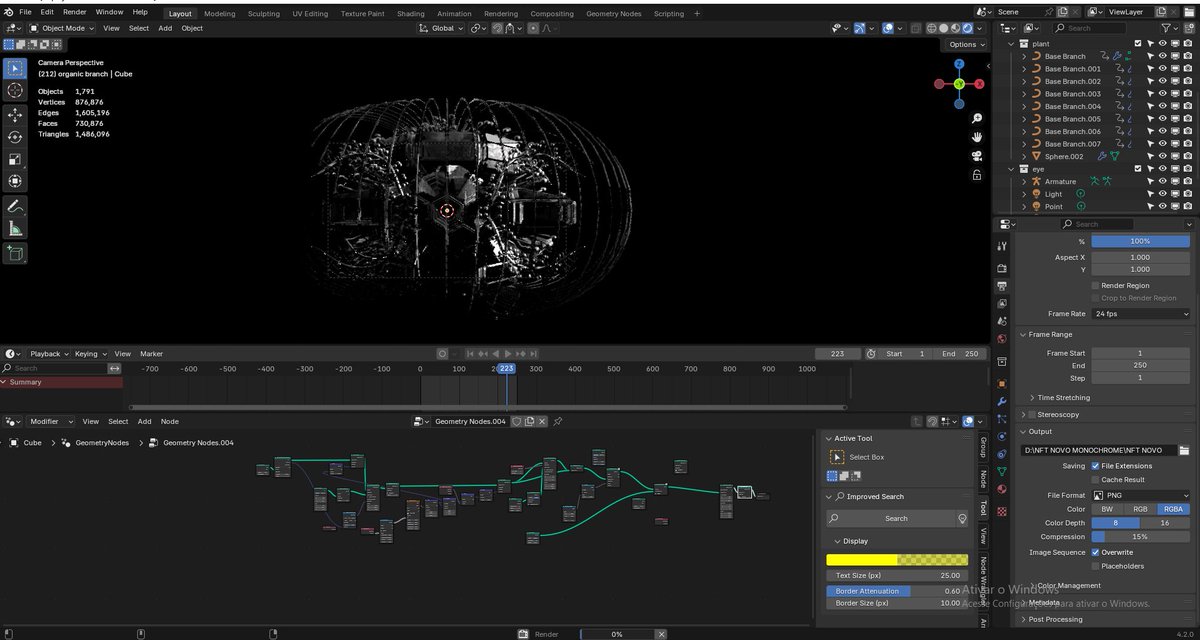This screenshot has width=1200, height=640.
Task: Hide Base Branch.003 in viewport
Action: [1162, 94]
